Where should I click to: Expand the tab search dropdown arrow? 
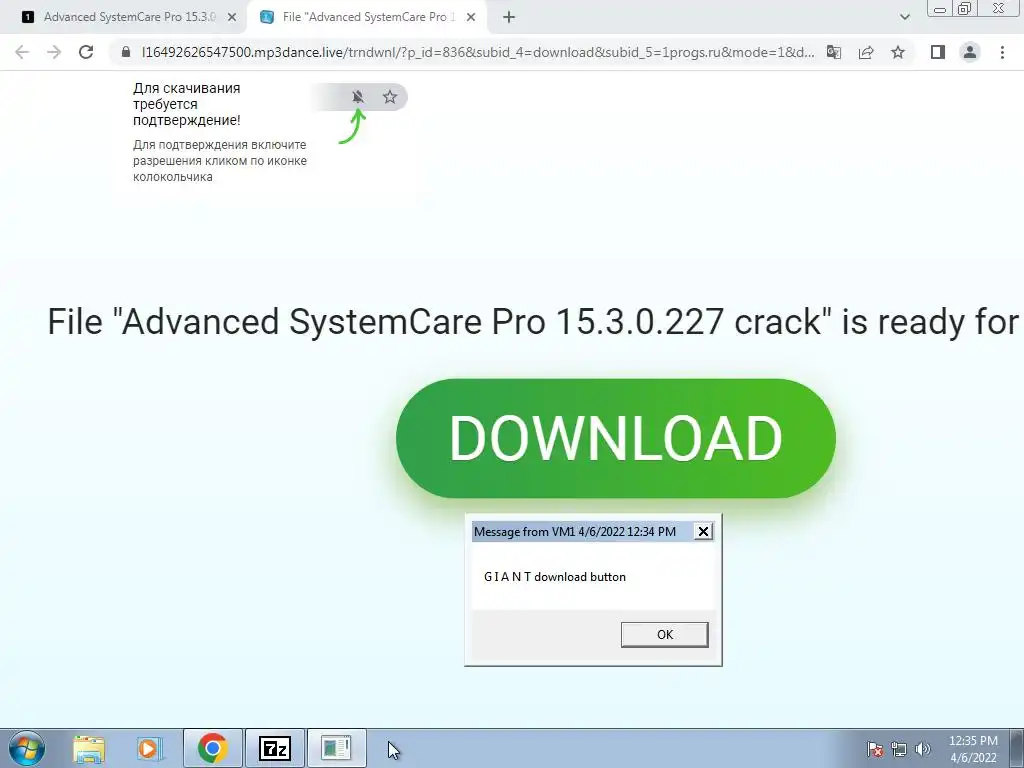904,18
